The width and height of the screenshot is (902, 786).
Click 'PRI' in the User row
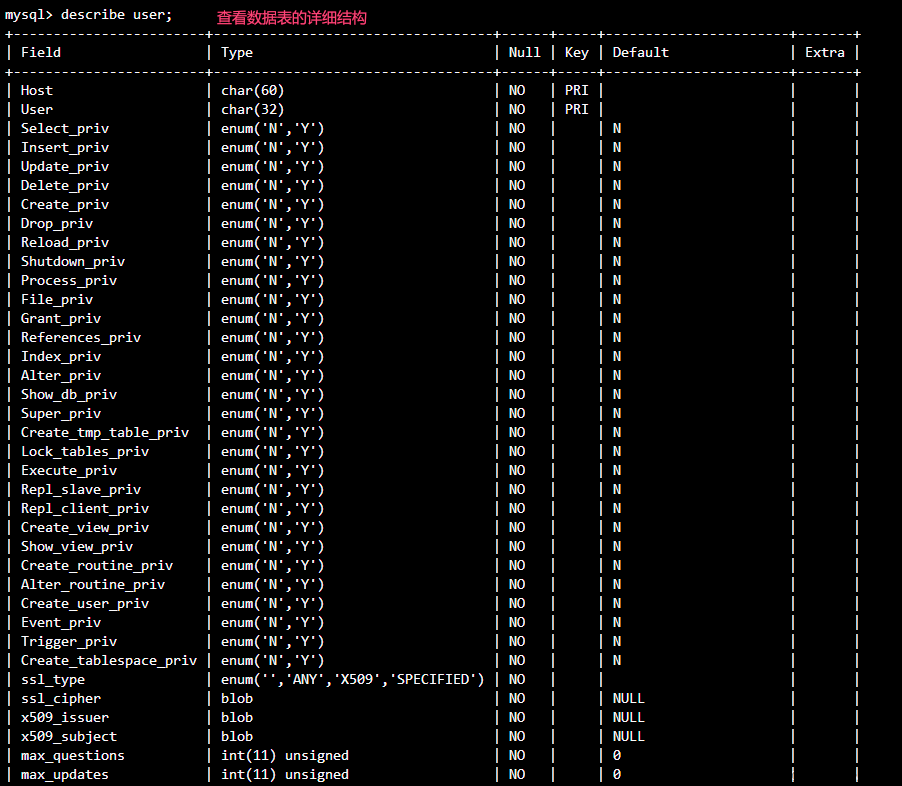click(x=576, y=109)
